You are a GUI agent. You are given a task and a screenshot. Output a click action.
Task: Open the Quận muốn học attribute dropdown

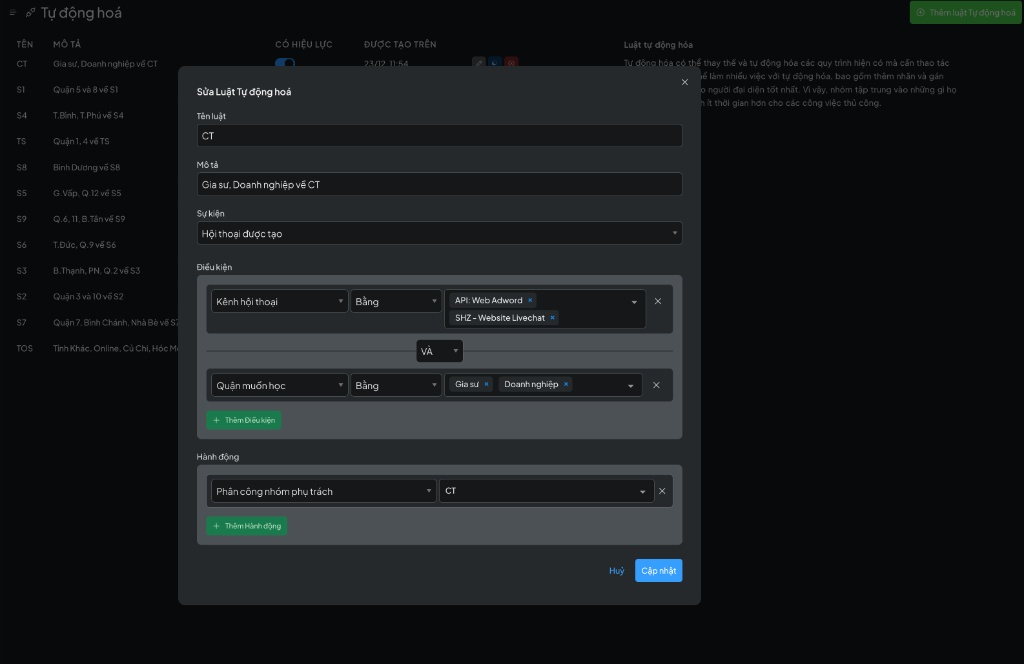point(279,385)
